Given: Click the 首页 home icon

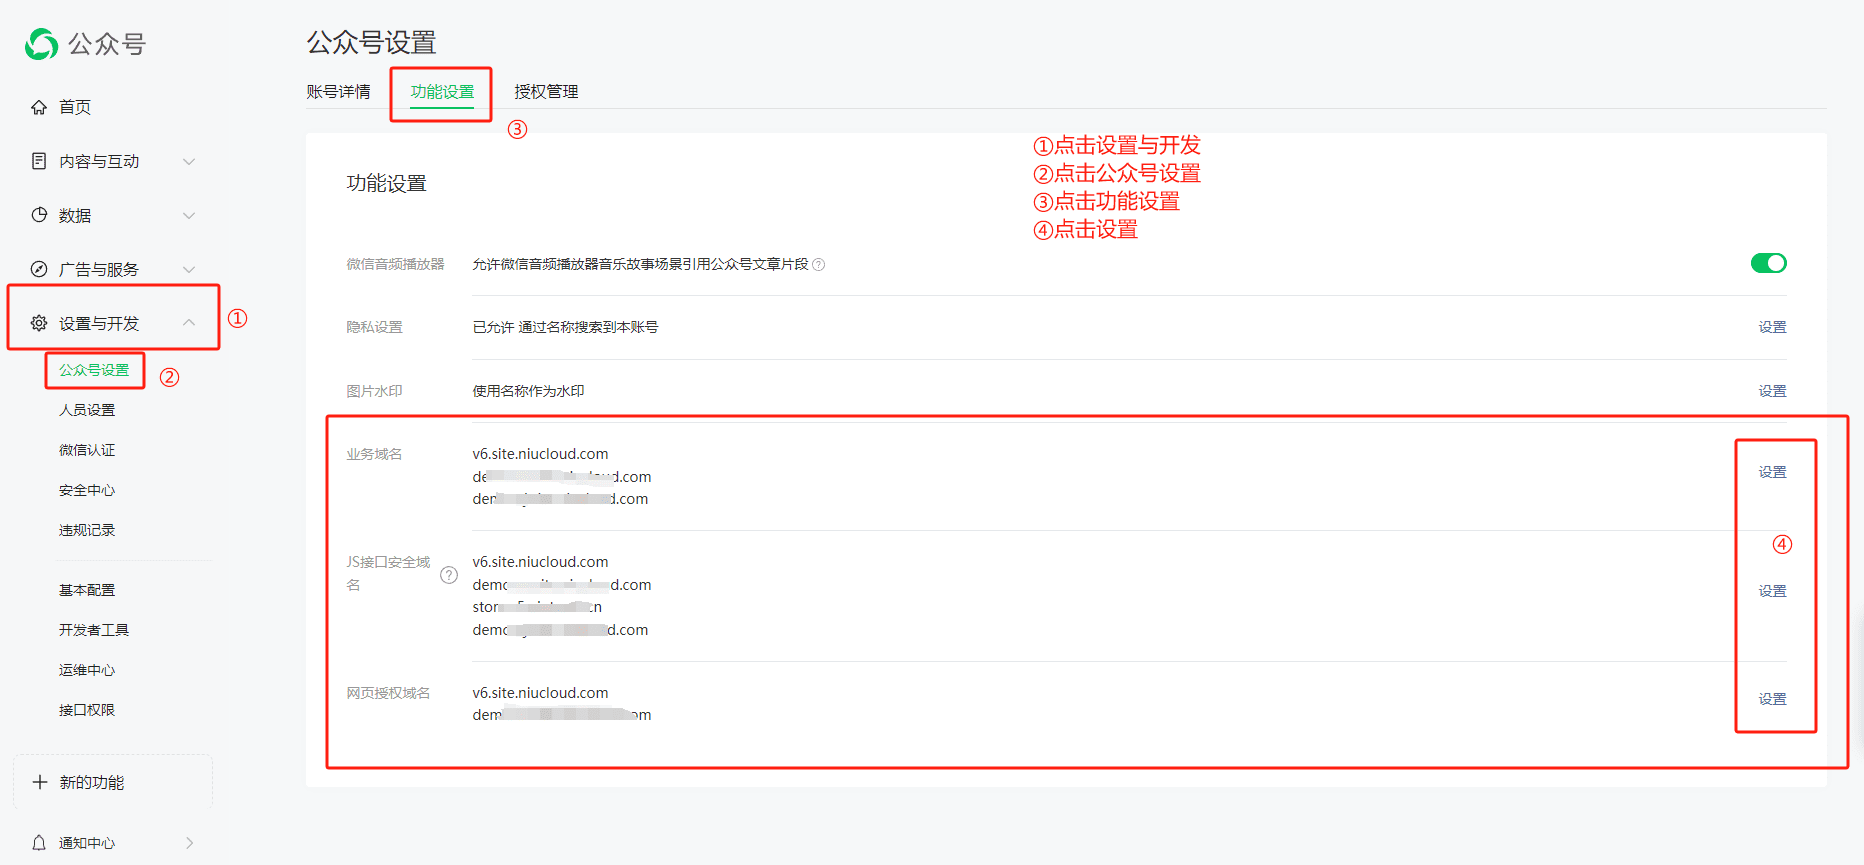Looking at the screenshot, I should (39, 107).
